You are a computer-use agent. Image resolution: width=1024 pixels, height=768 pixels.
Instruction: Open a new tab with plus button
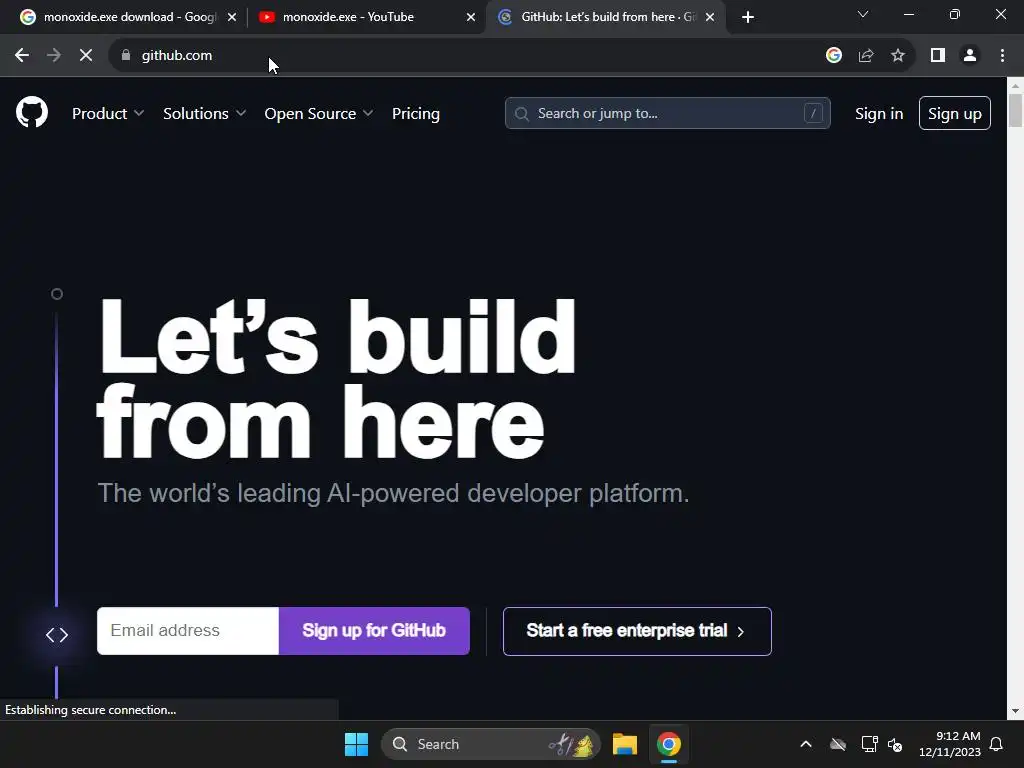point(748,17)
